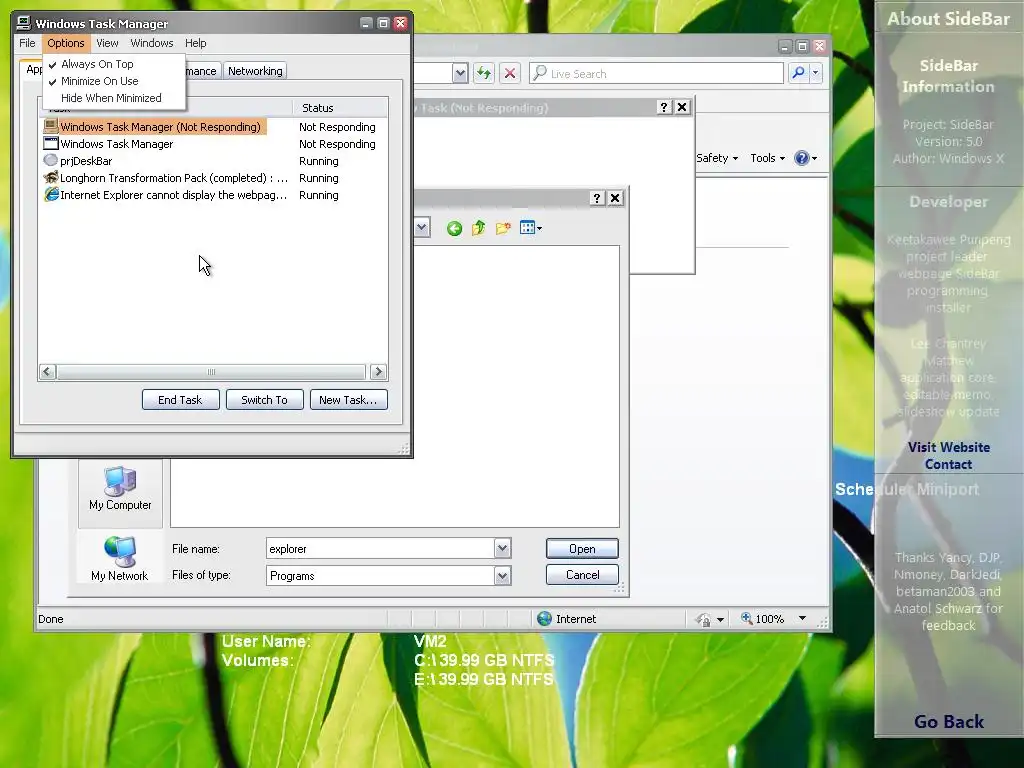The height and width of the screenshot is (768, 1024).
Task: Click the Contact link in SideBar
Action: [x=948, y=464]
